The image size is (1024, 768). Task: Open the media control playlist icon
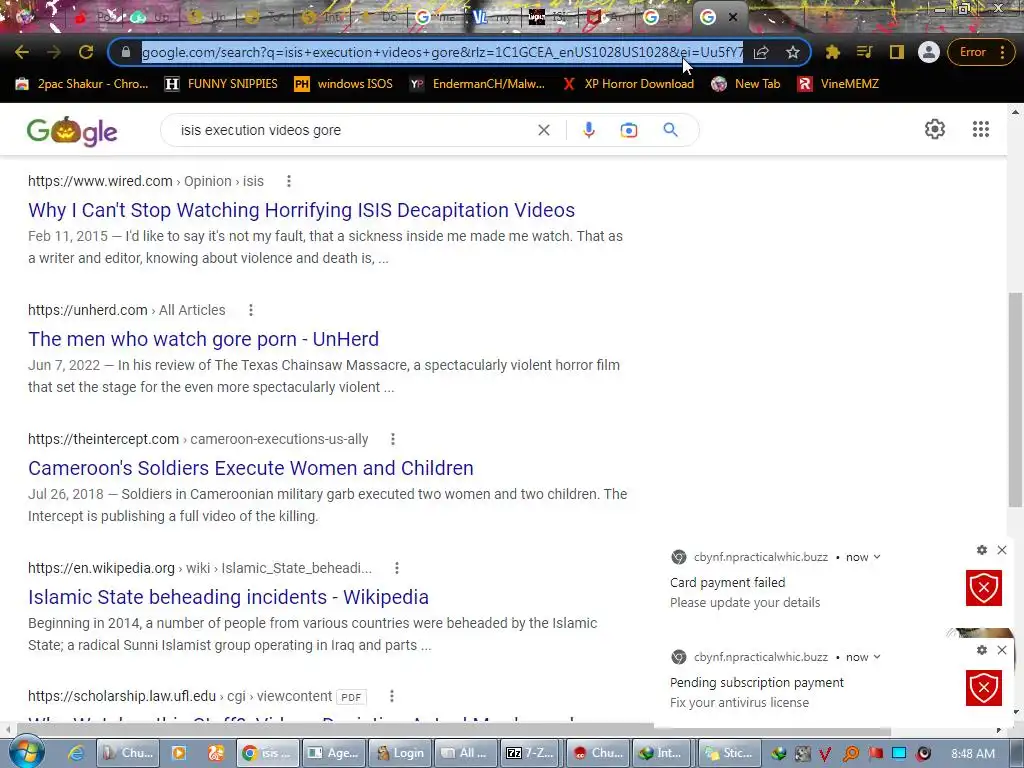coord(864,52)
